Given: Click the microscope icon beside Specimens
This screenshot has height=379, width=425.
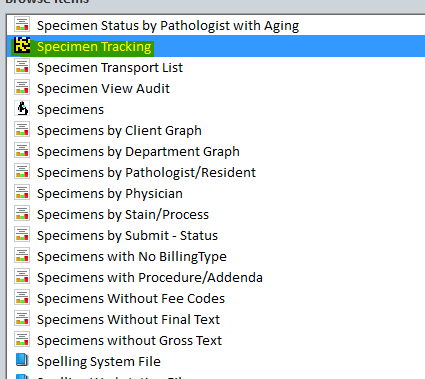Looking at the screenshot, I should coord(22,109).
